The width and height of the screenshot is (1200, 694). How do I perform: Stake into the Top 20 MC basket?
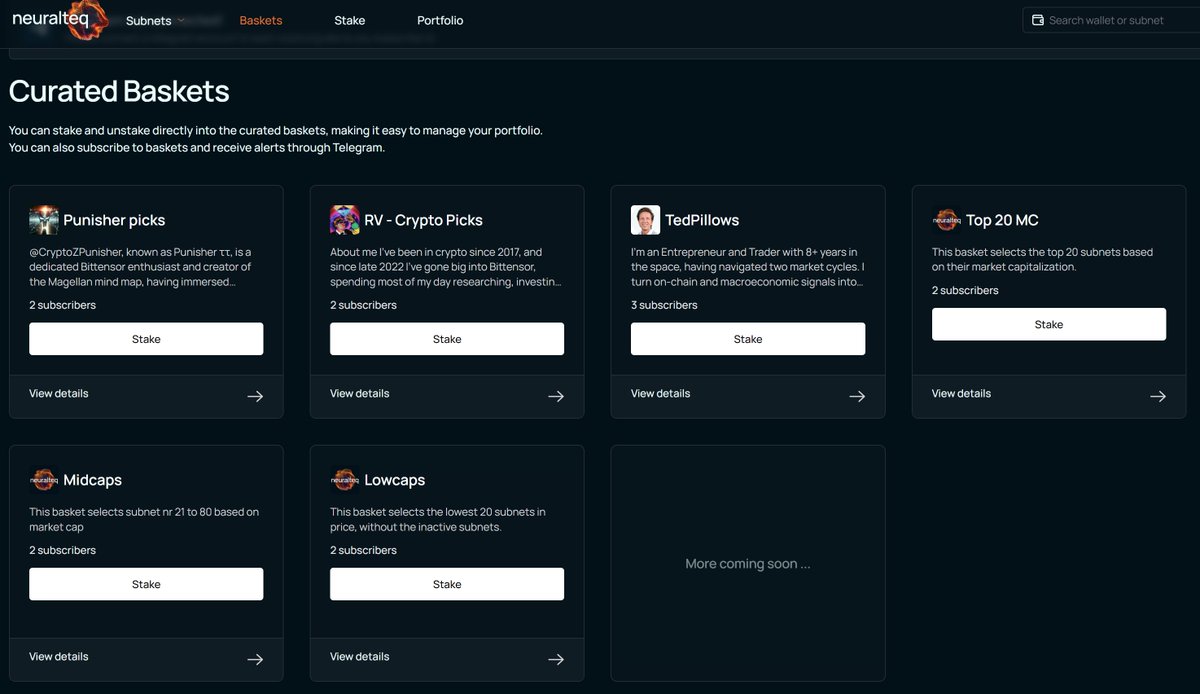click(1049, 324)
